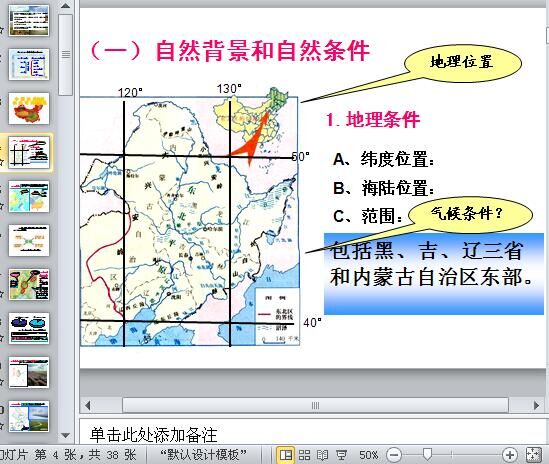Click the text 'B、海陆位置:'
549x464 pixels.
[x=384, y=188]
